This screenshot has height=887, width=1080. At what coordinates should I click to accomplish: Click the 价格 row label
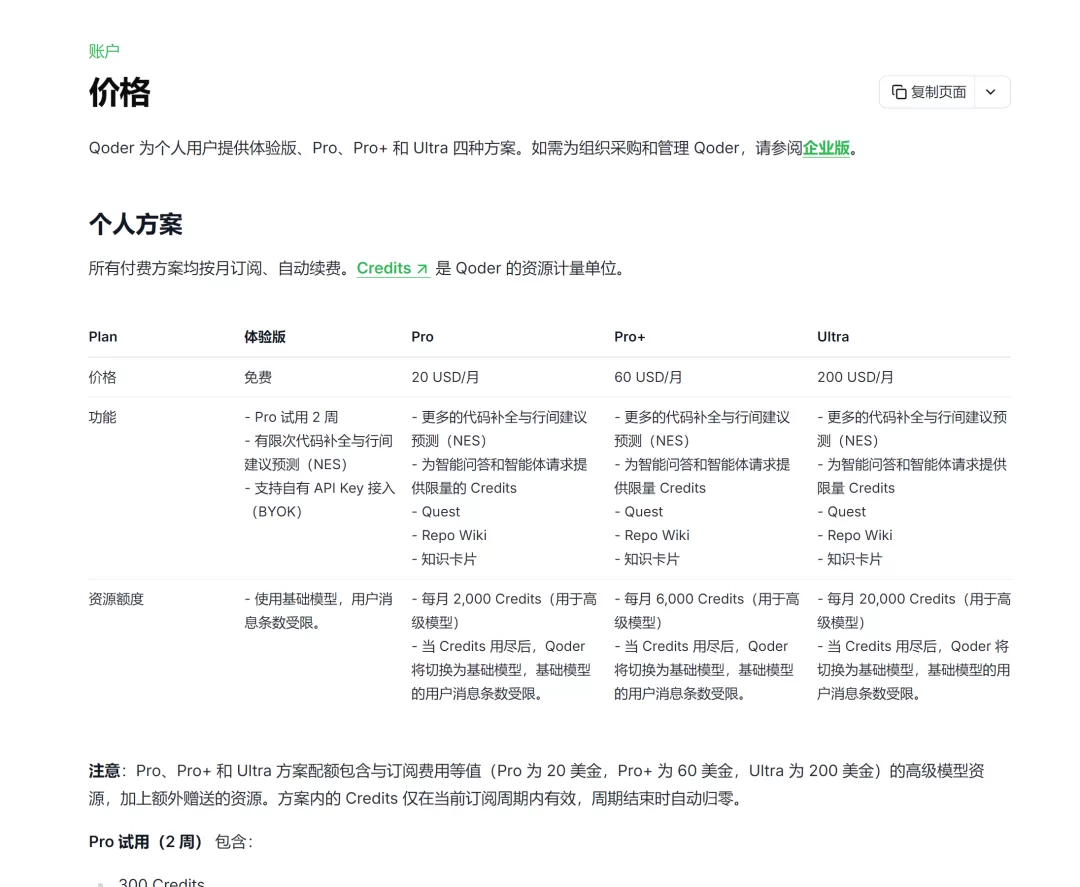pyautogui.click(x=103, y=377)
